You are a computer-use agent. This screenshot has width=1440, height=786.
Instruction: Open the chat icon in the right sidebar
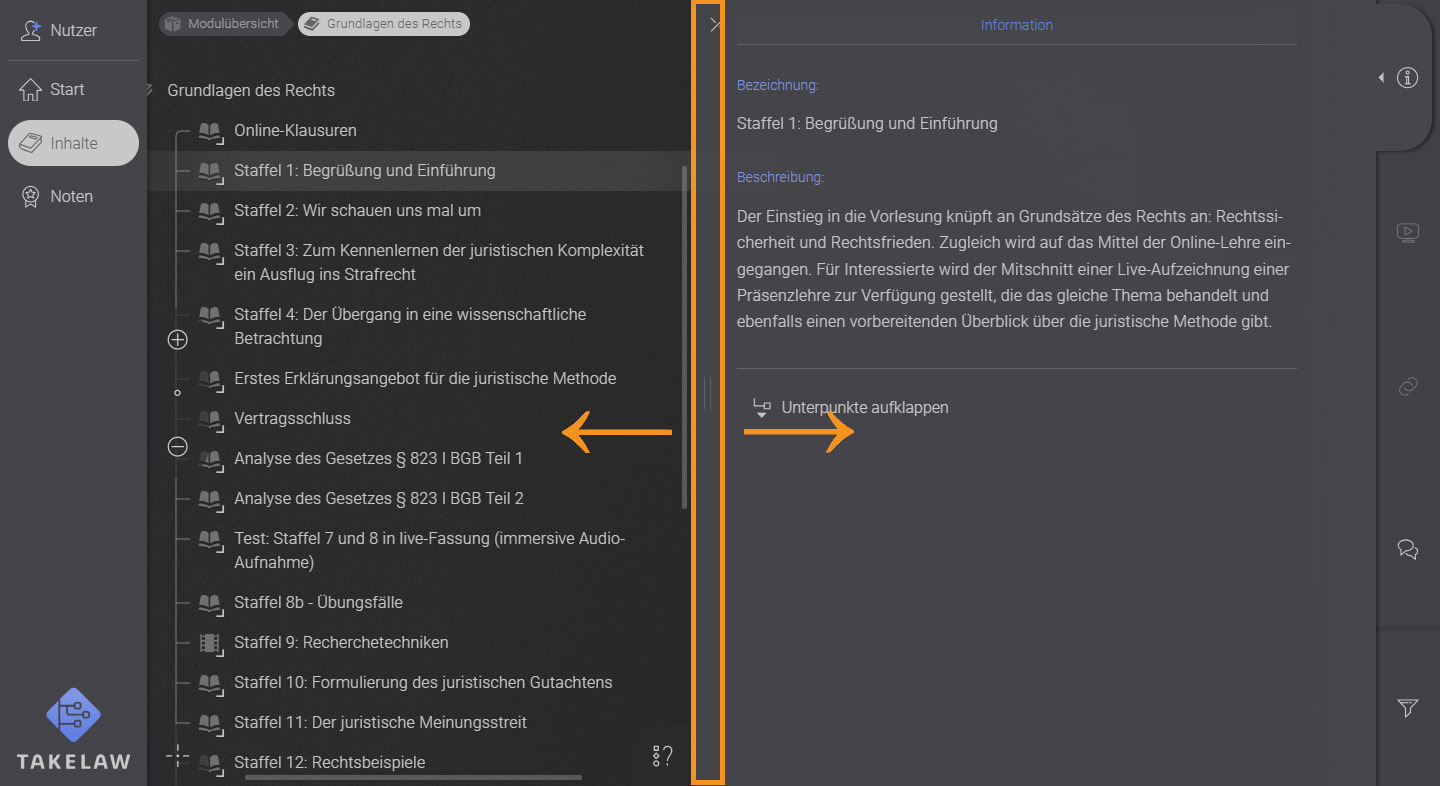(x=1408, y=549)
